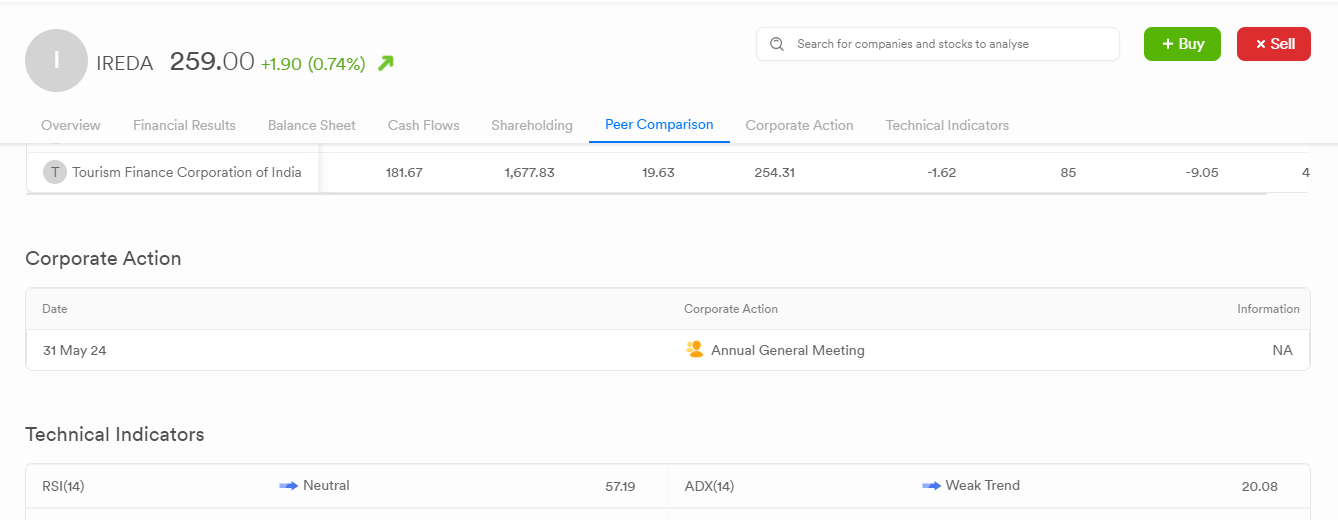Open the Financial Results tab
Screen dimensions: 1338x520
[x=184, y=125]
